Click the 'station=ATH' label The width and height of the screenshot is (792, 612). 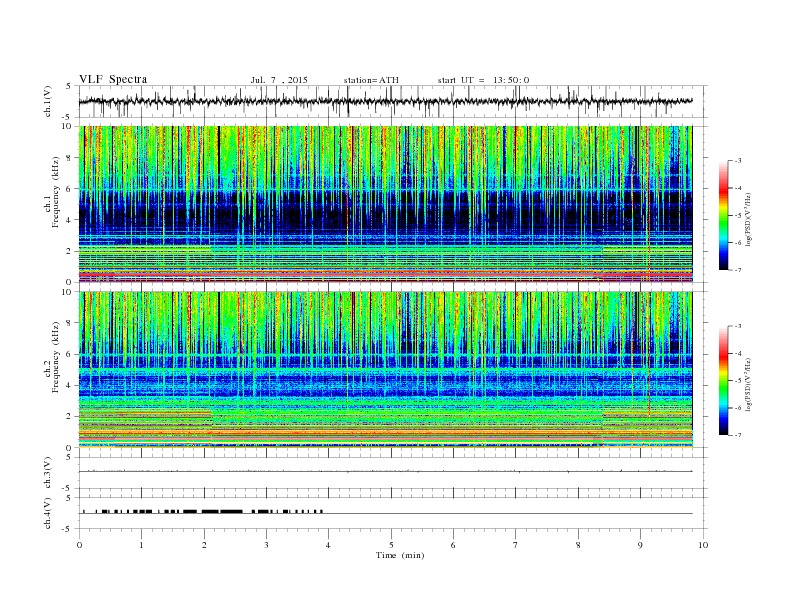(371, 80)
